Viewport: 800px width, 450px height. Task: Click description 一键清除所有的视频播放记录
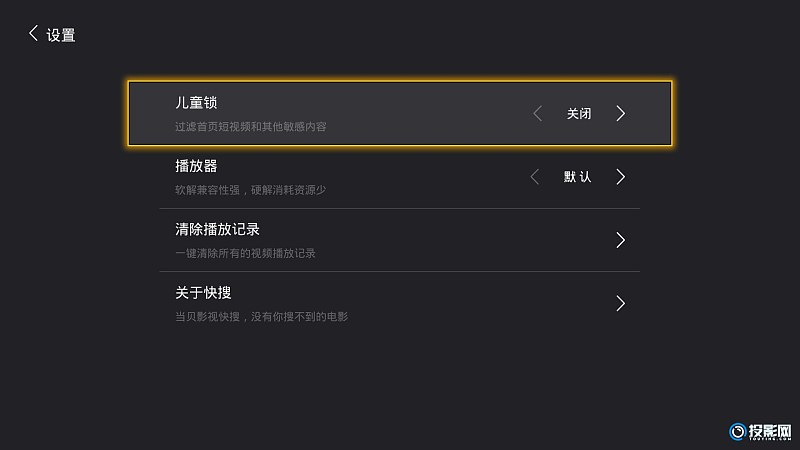coord(245,253)
